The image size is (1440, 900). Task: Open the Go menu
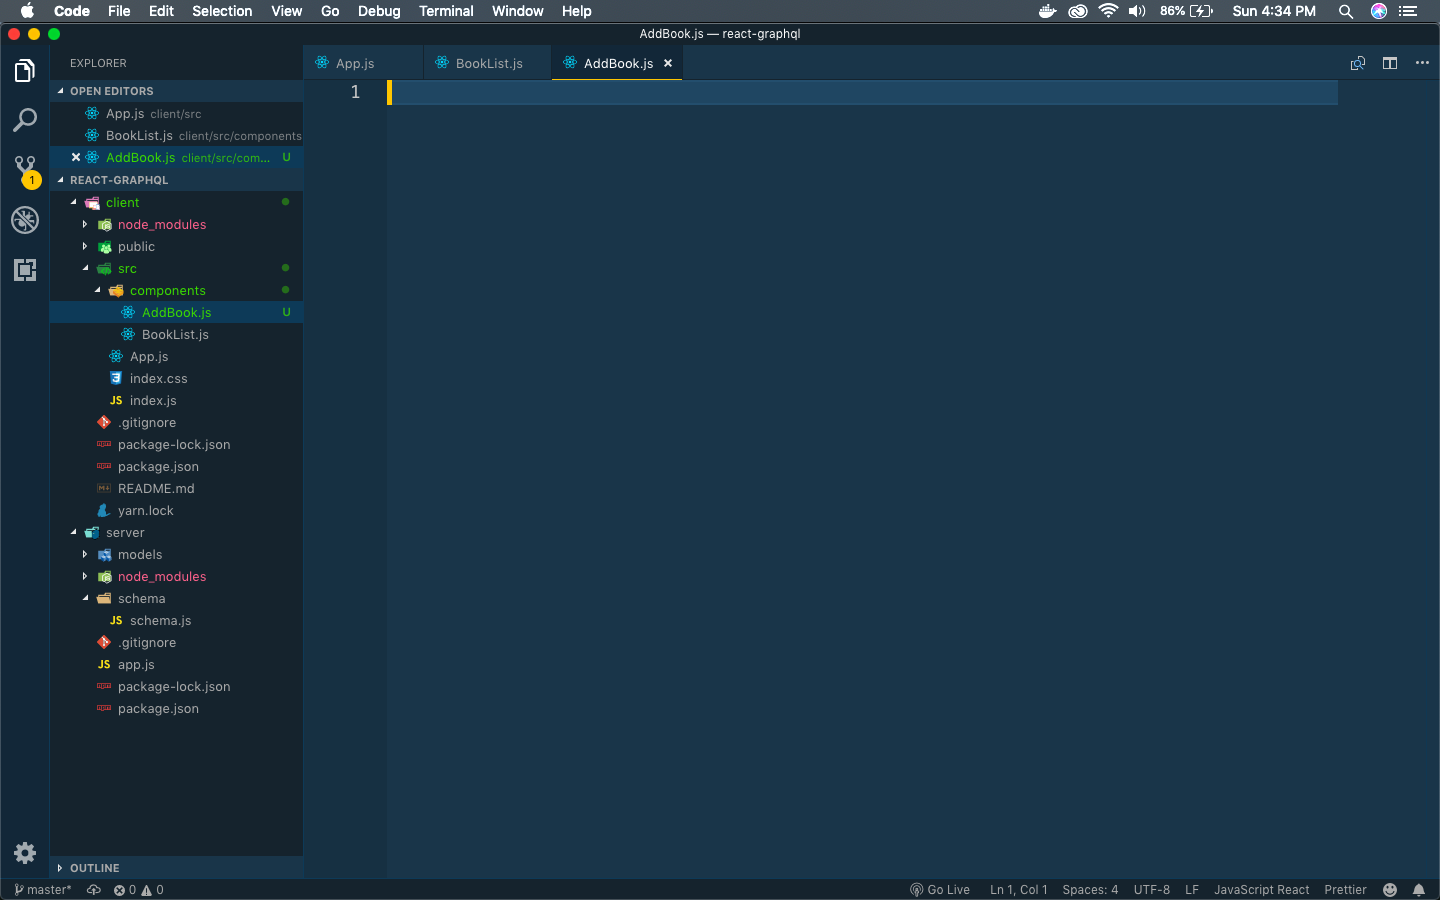330,11
